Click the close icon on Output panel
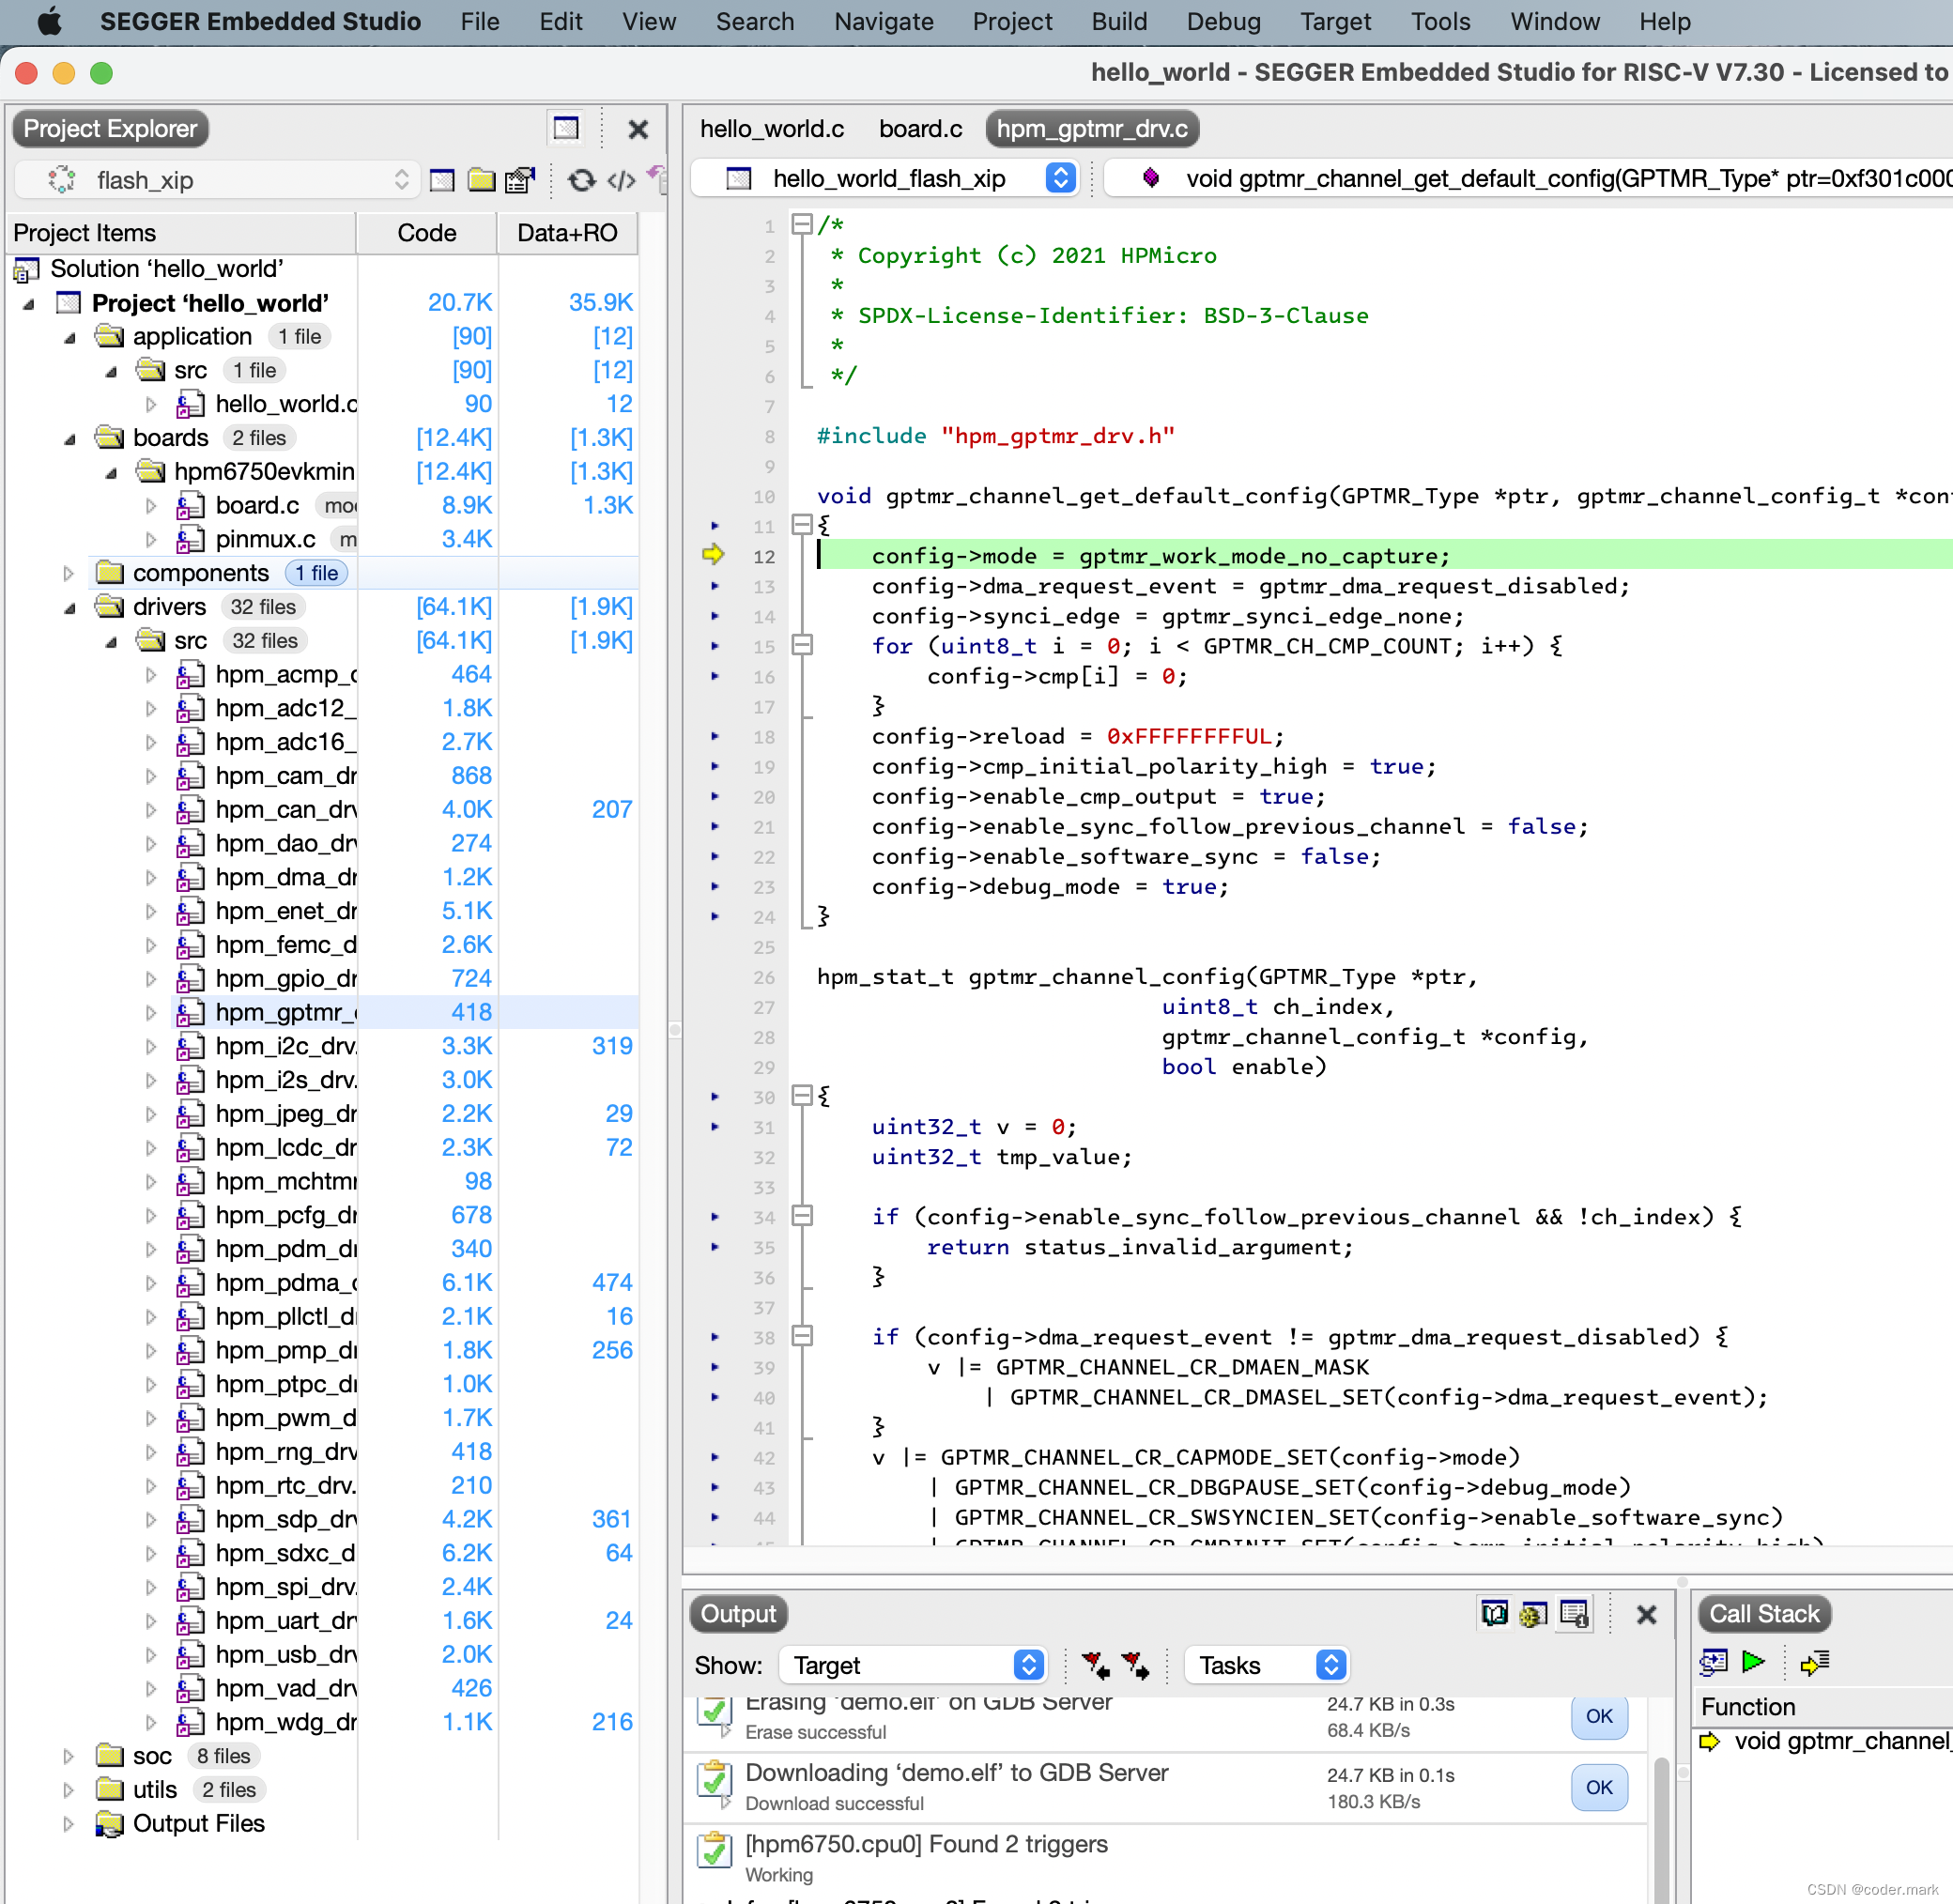The width and height of the screenshot is (1953, 1904). (x=1646, y=1613)
